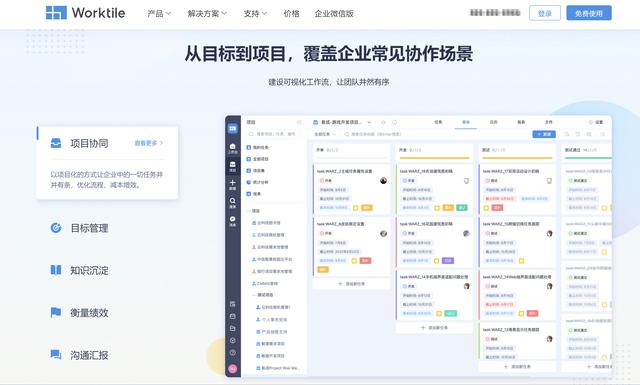Add new task below task-WARZ_14 card
The image size is (640, 385).
[x=434, y=327]
